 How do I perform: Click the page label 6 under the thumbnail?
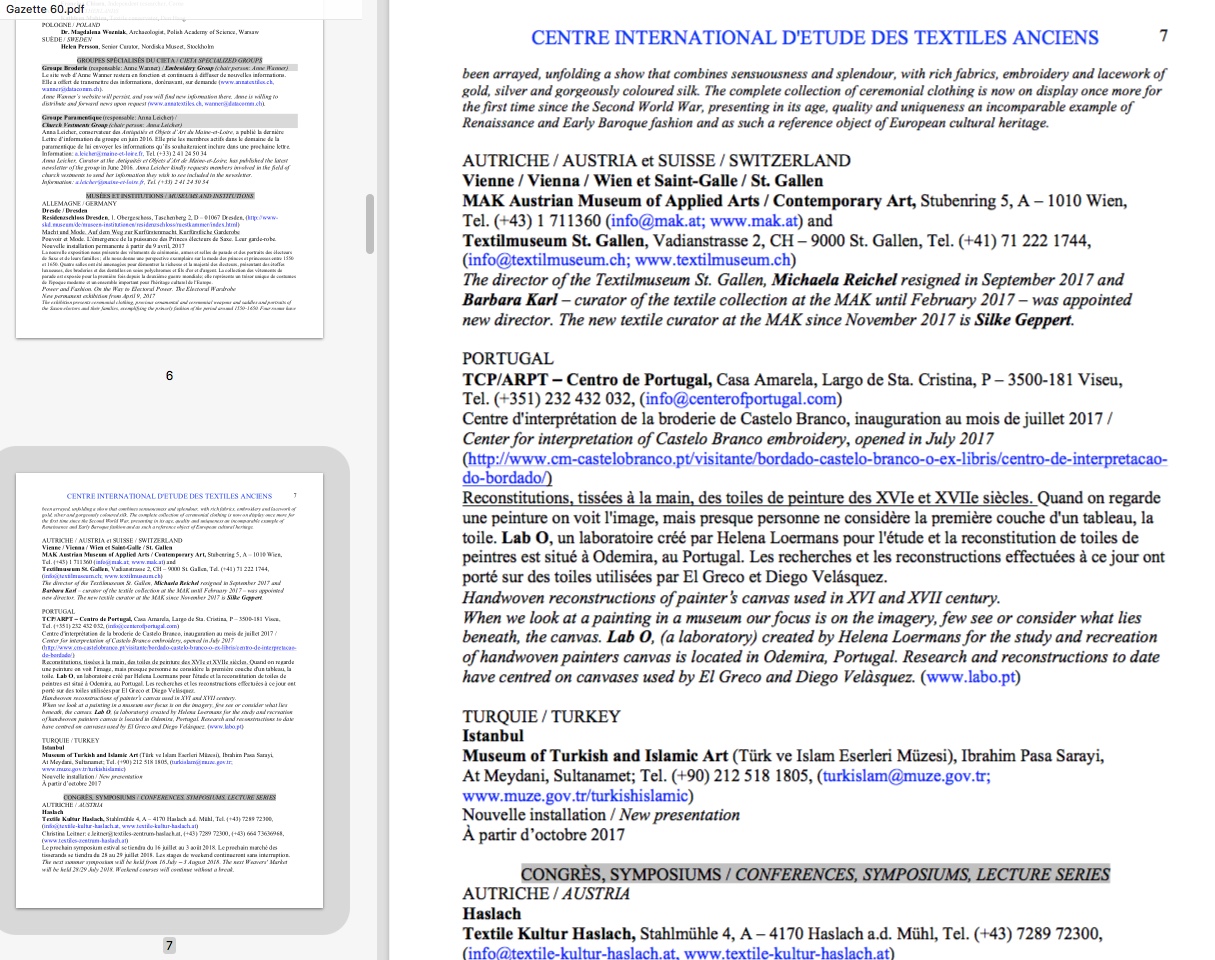(x=169, y=376)
